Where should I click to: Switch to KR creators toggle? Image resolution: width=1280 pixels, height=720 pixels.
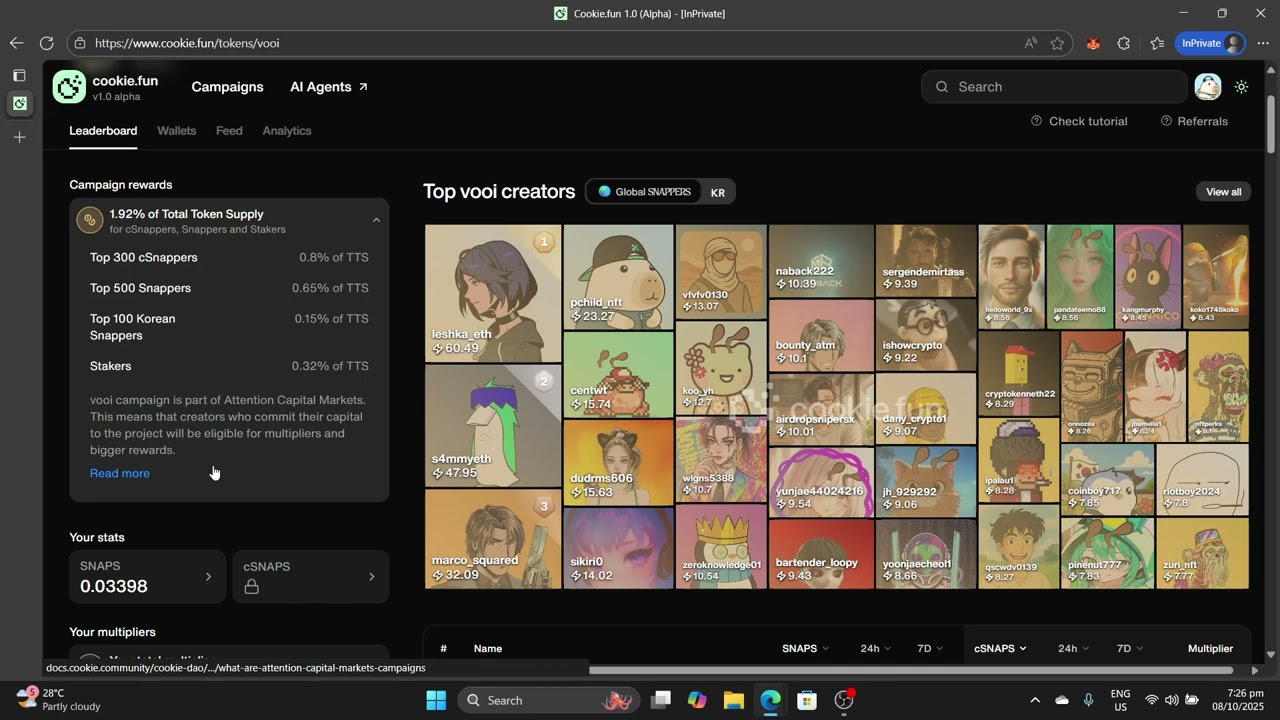point(718,192)
